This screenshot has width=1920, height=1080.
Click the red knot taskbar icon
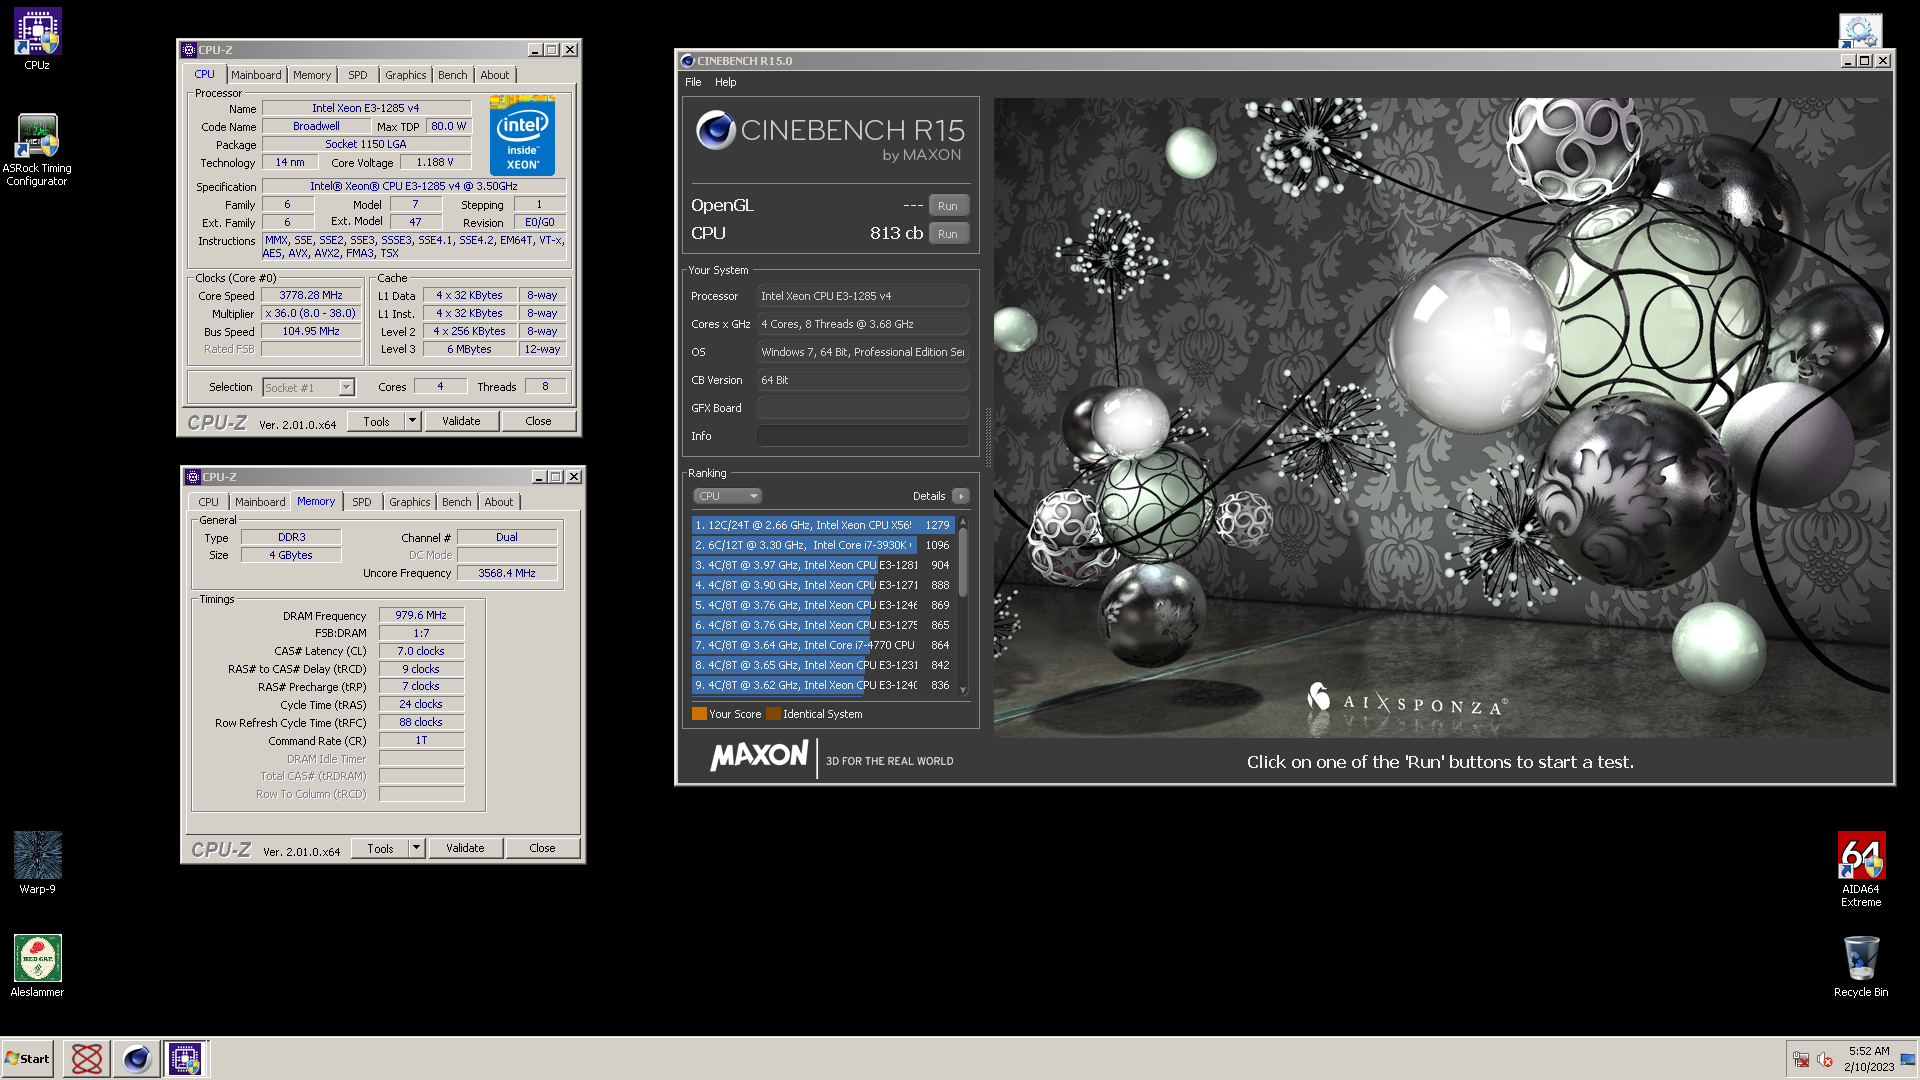87,1059
